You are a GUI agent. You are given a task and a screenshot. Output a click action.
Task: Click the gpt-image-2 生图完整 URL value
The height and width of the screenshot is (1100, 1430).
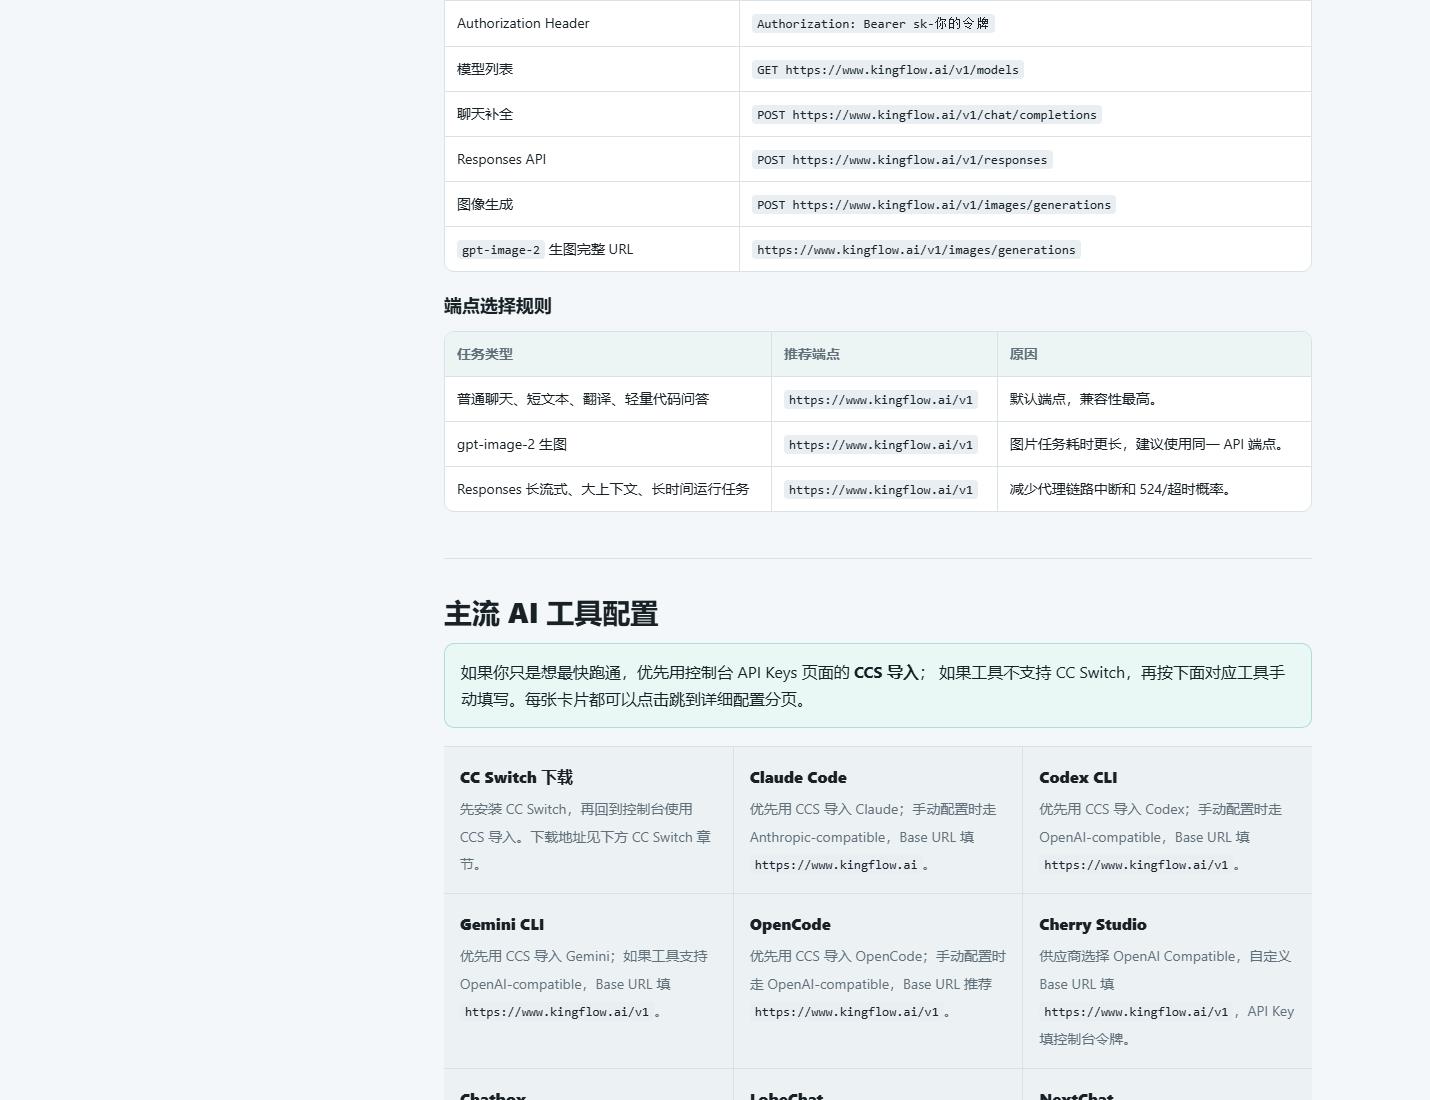[x=916, y=249]
